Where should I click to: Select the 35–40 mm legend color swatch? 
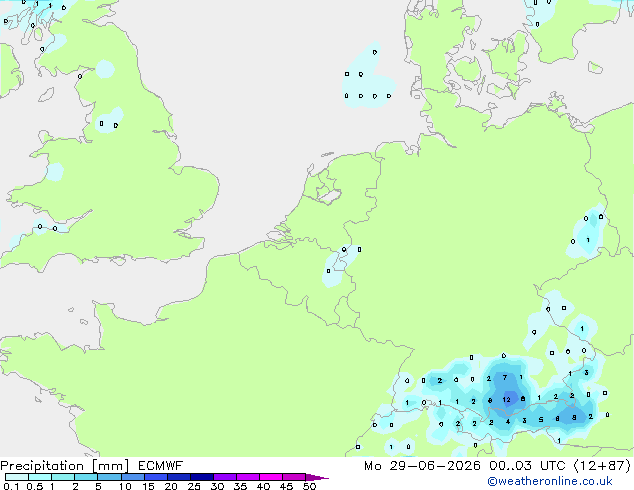tap(247, 477)
